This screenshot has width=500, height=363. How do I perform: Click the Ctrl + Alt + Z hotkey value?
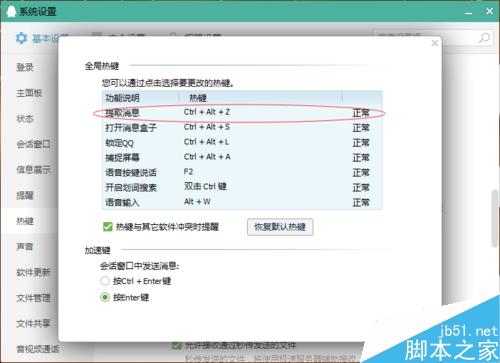207,112
